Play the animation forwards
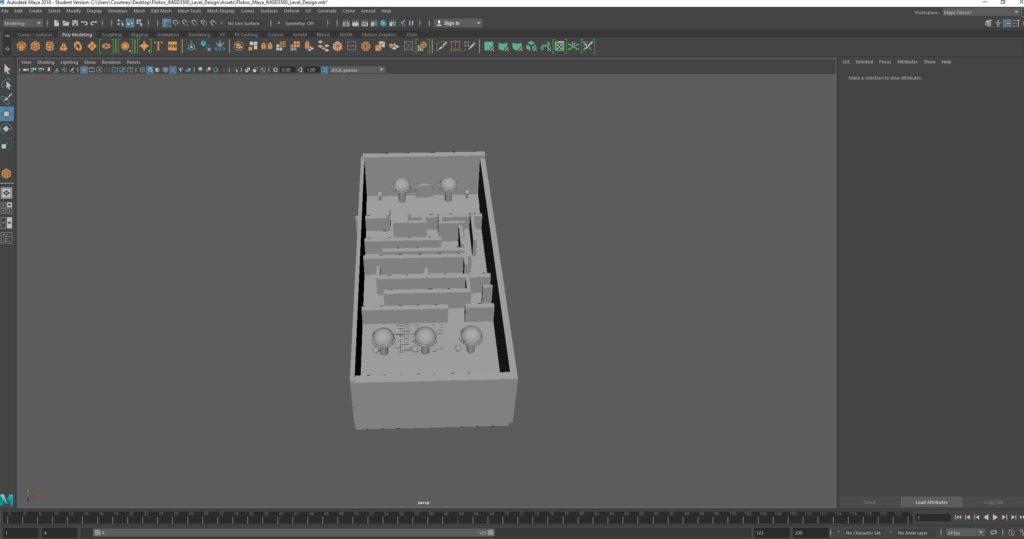This screenshot has width=1024, height=539. point(994,517)
